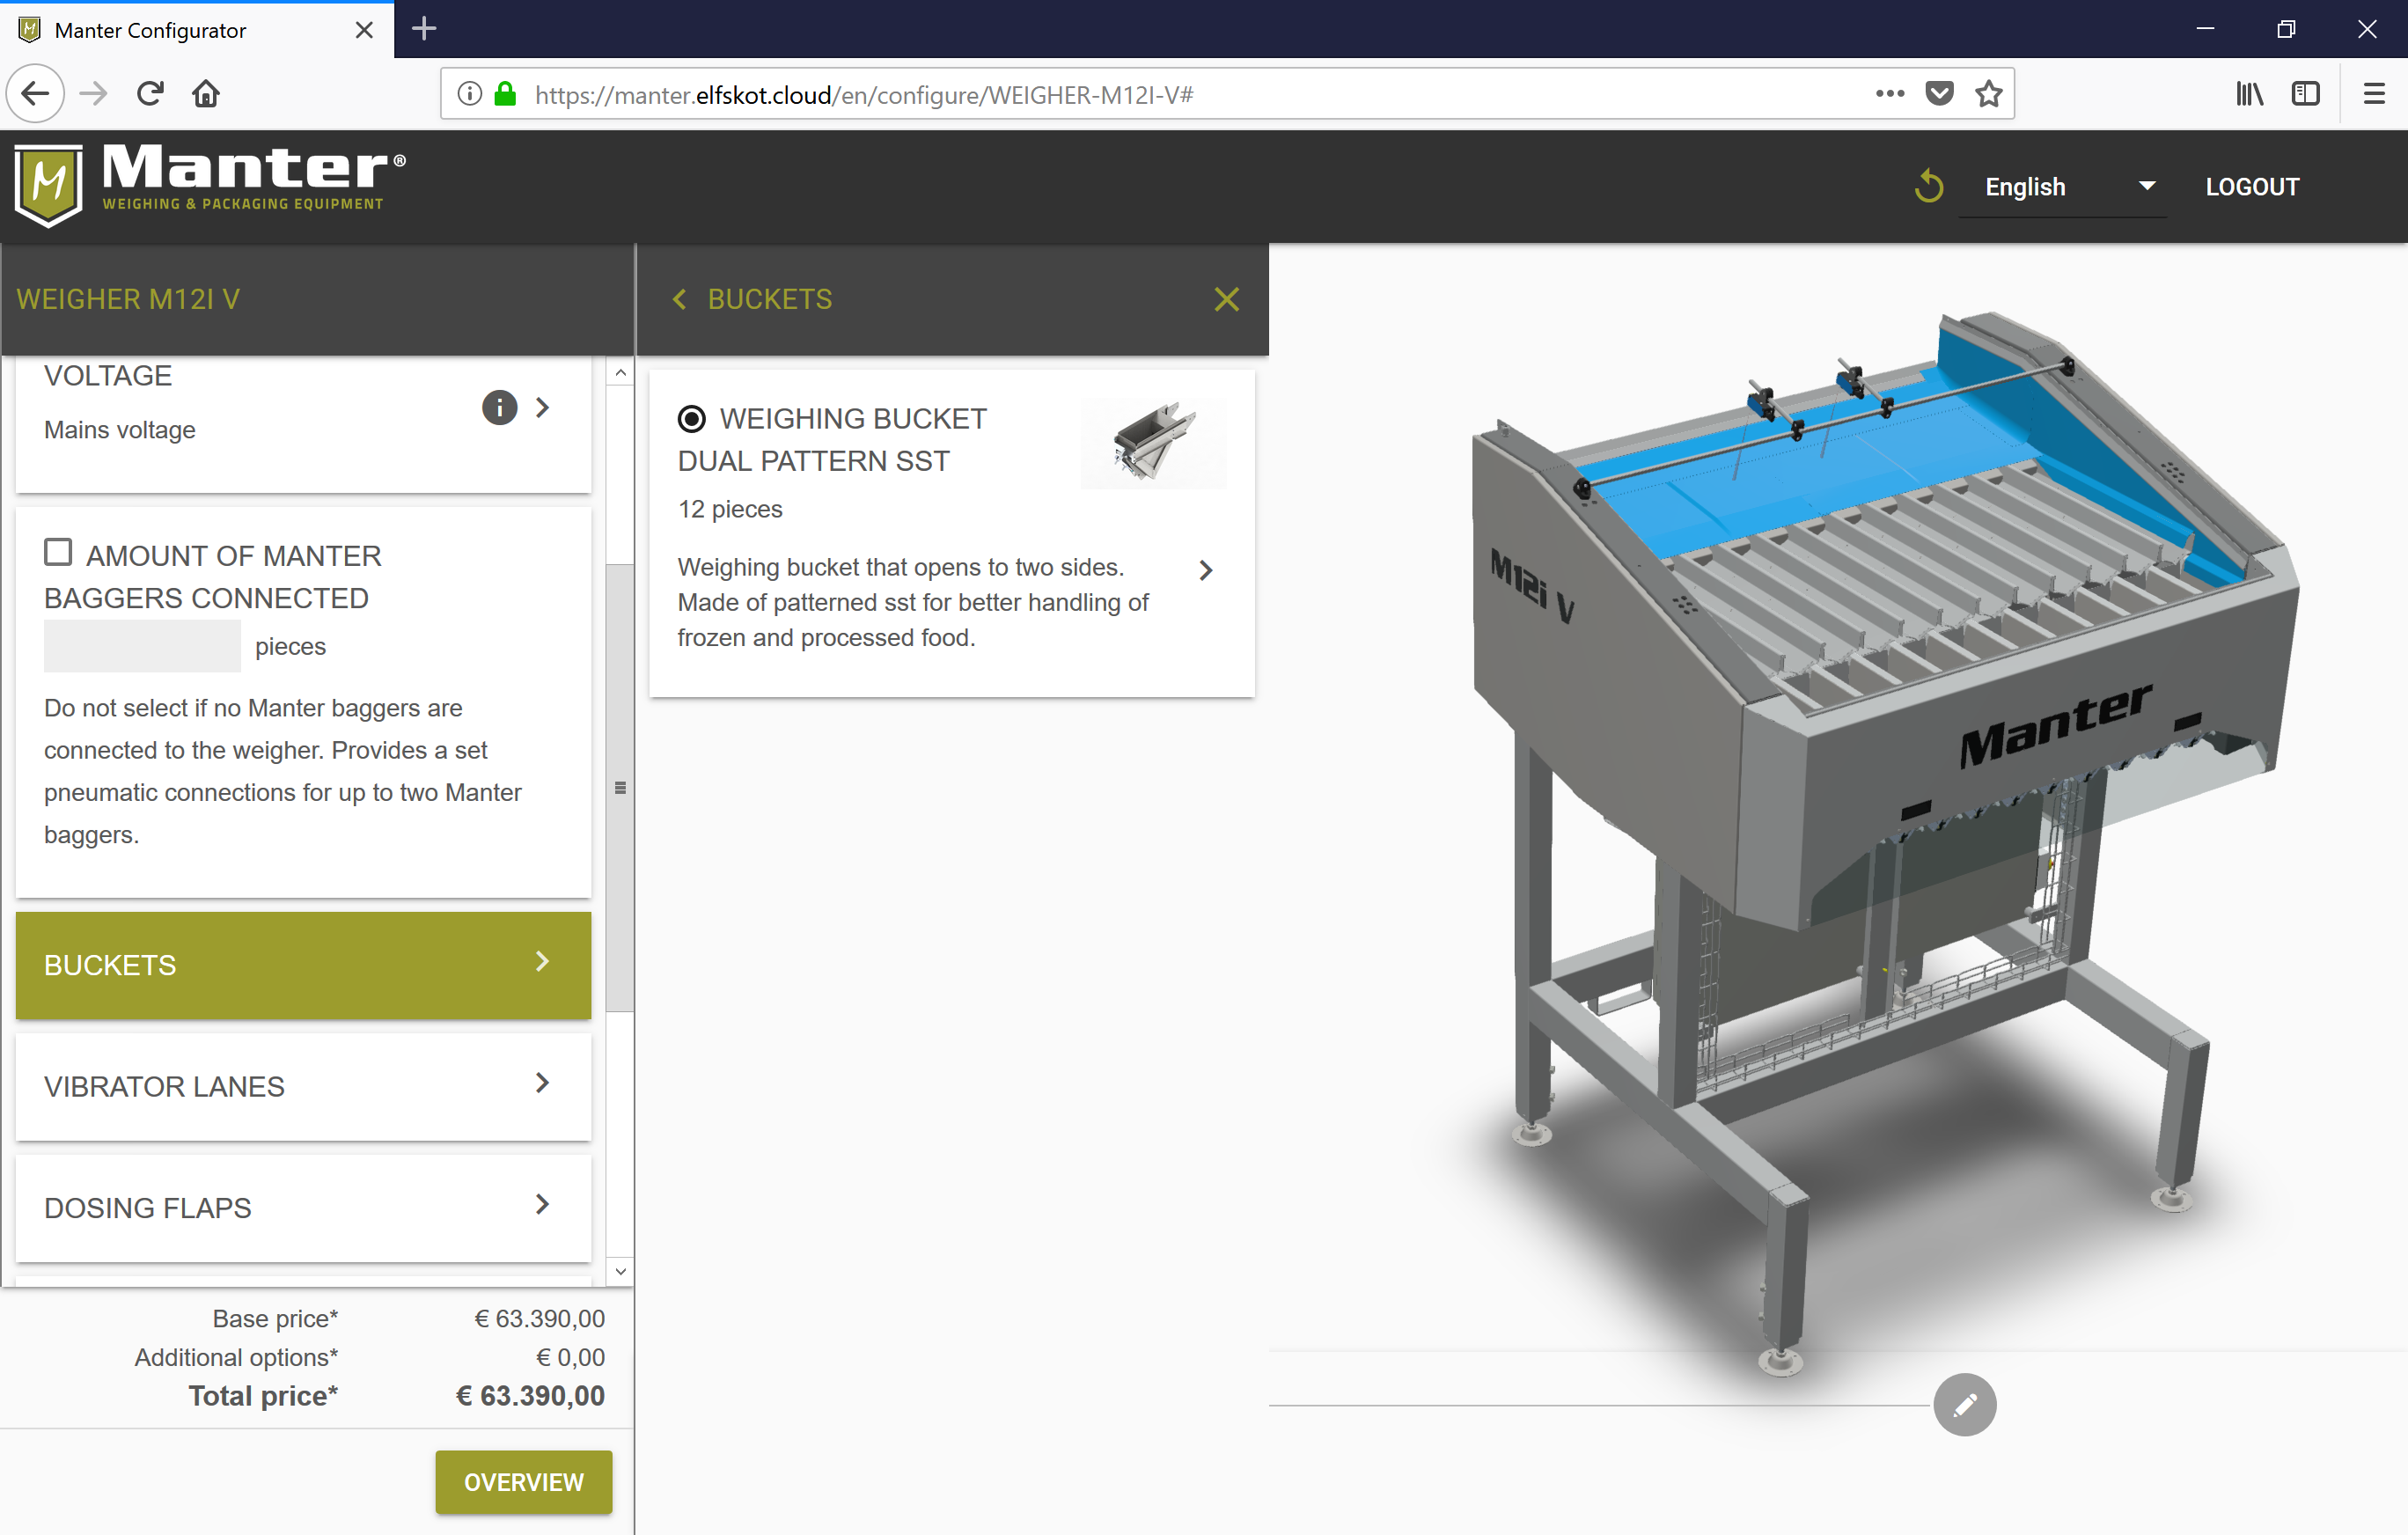Screen dimensions: 2408x1535
Task: Click LOGOUT in the header
Action: pyautogui.click(x=2252, y=187)
